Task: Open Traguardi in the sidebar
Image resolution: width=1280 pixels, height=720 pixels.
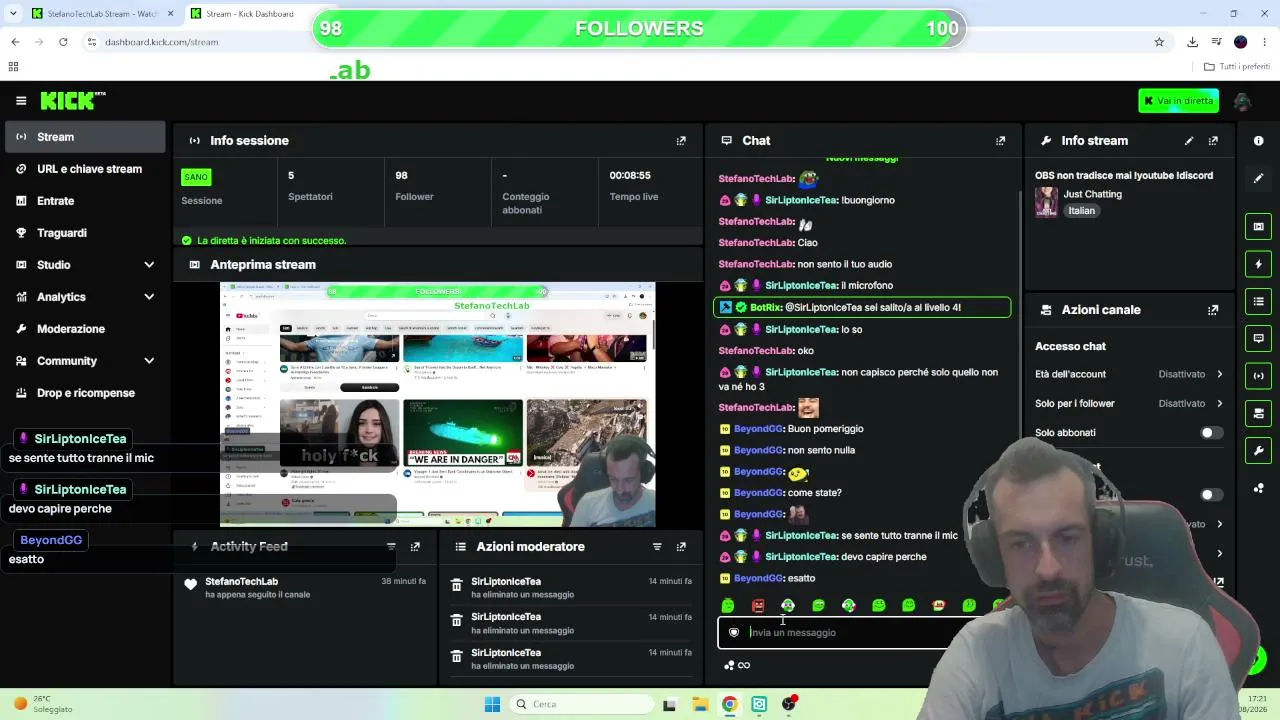Action: [x=85, y=233]
